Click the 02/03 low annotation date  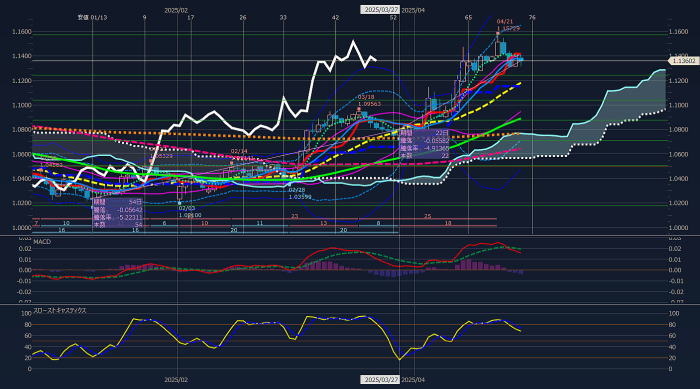coord(187,209)
